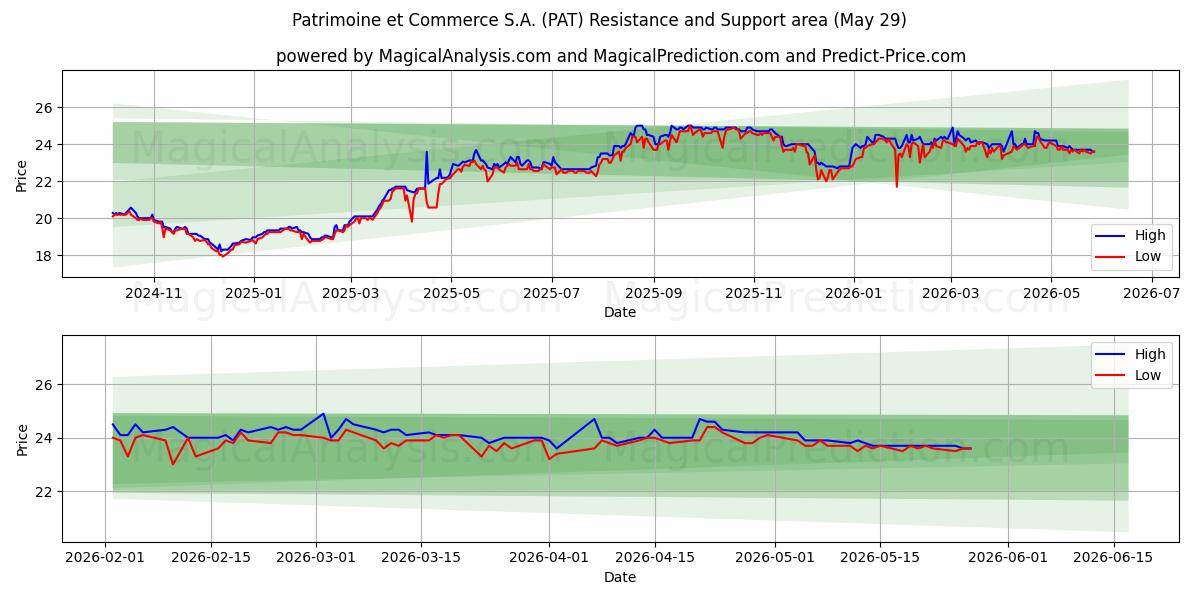Click the '2026-03-15' x-axis label on bottom chart

422,559
